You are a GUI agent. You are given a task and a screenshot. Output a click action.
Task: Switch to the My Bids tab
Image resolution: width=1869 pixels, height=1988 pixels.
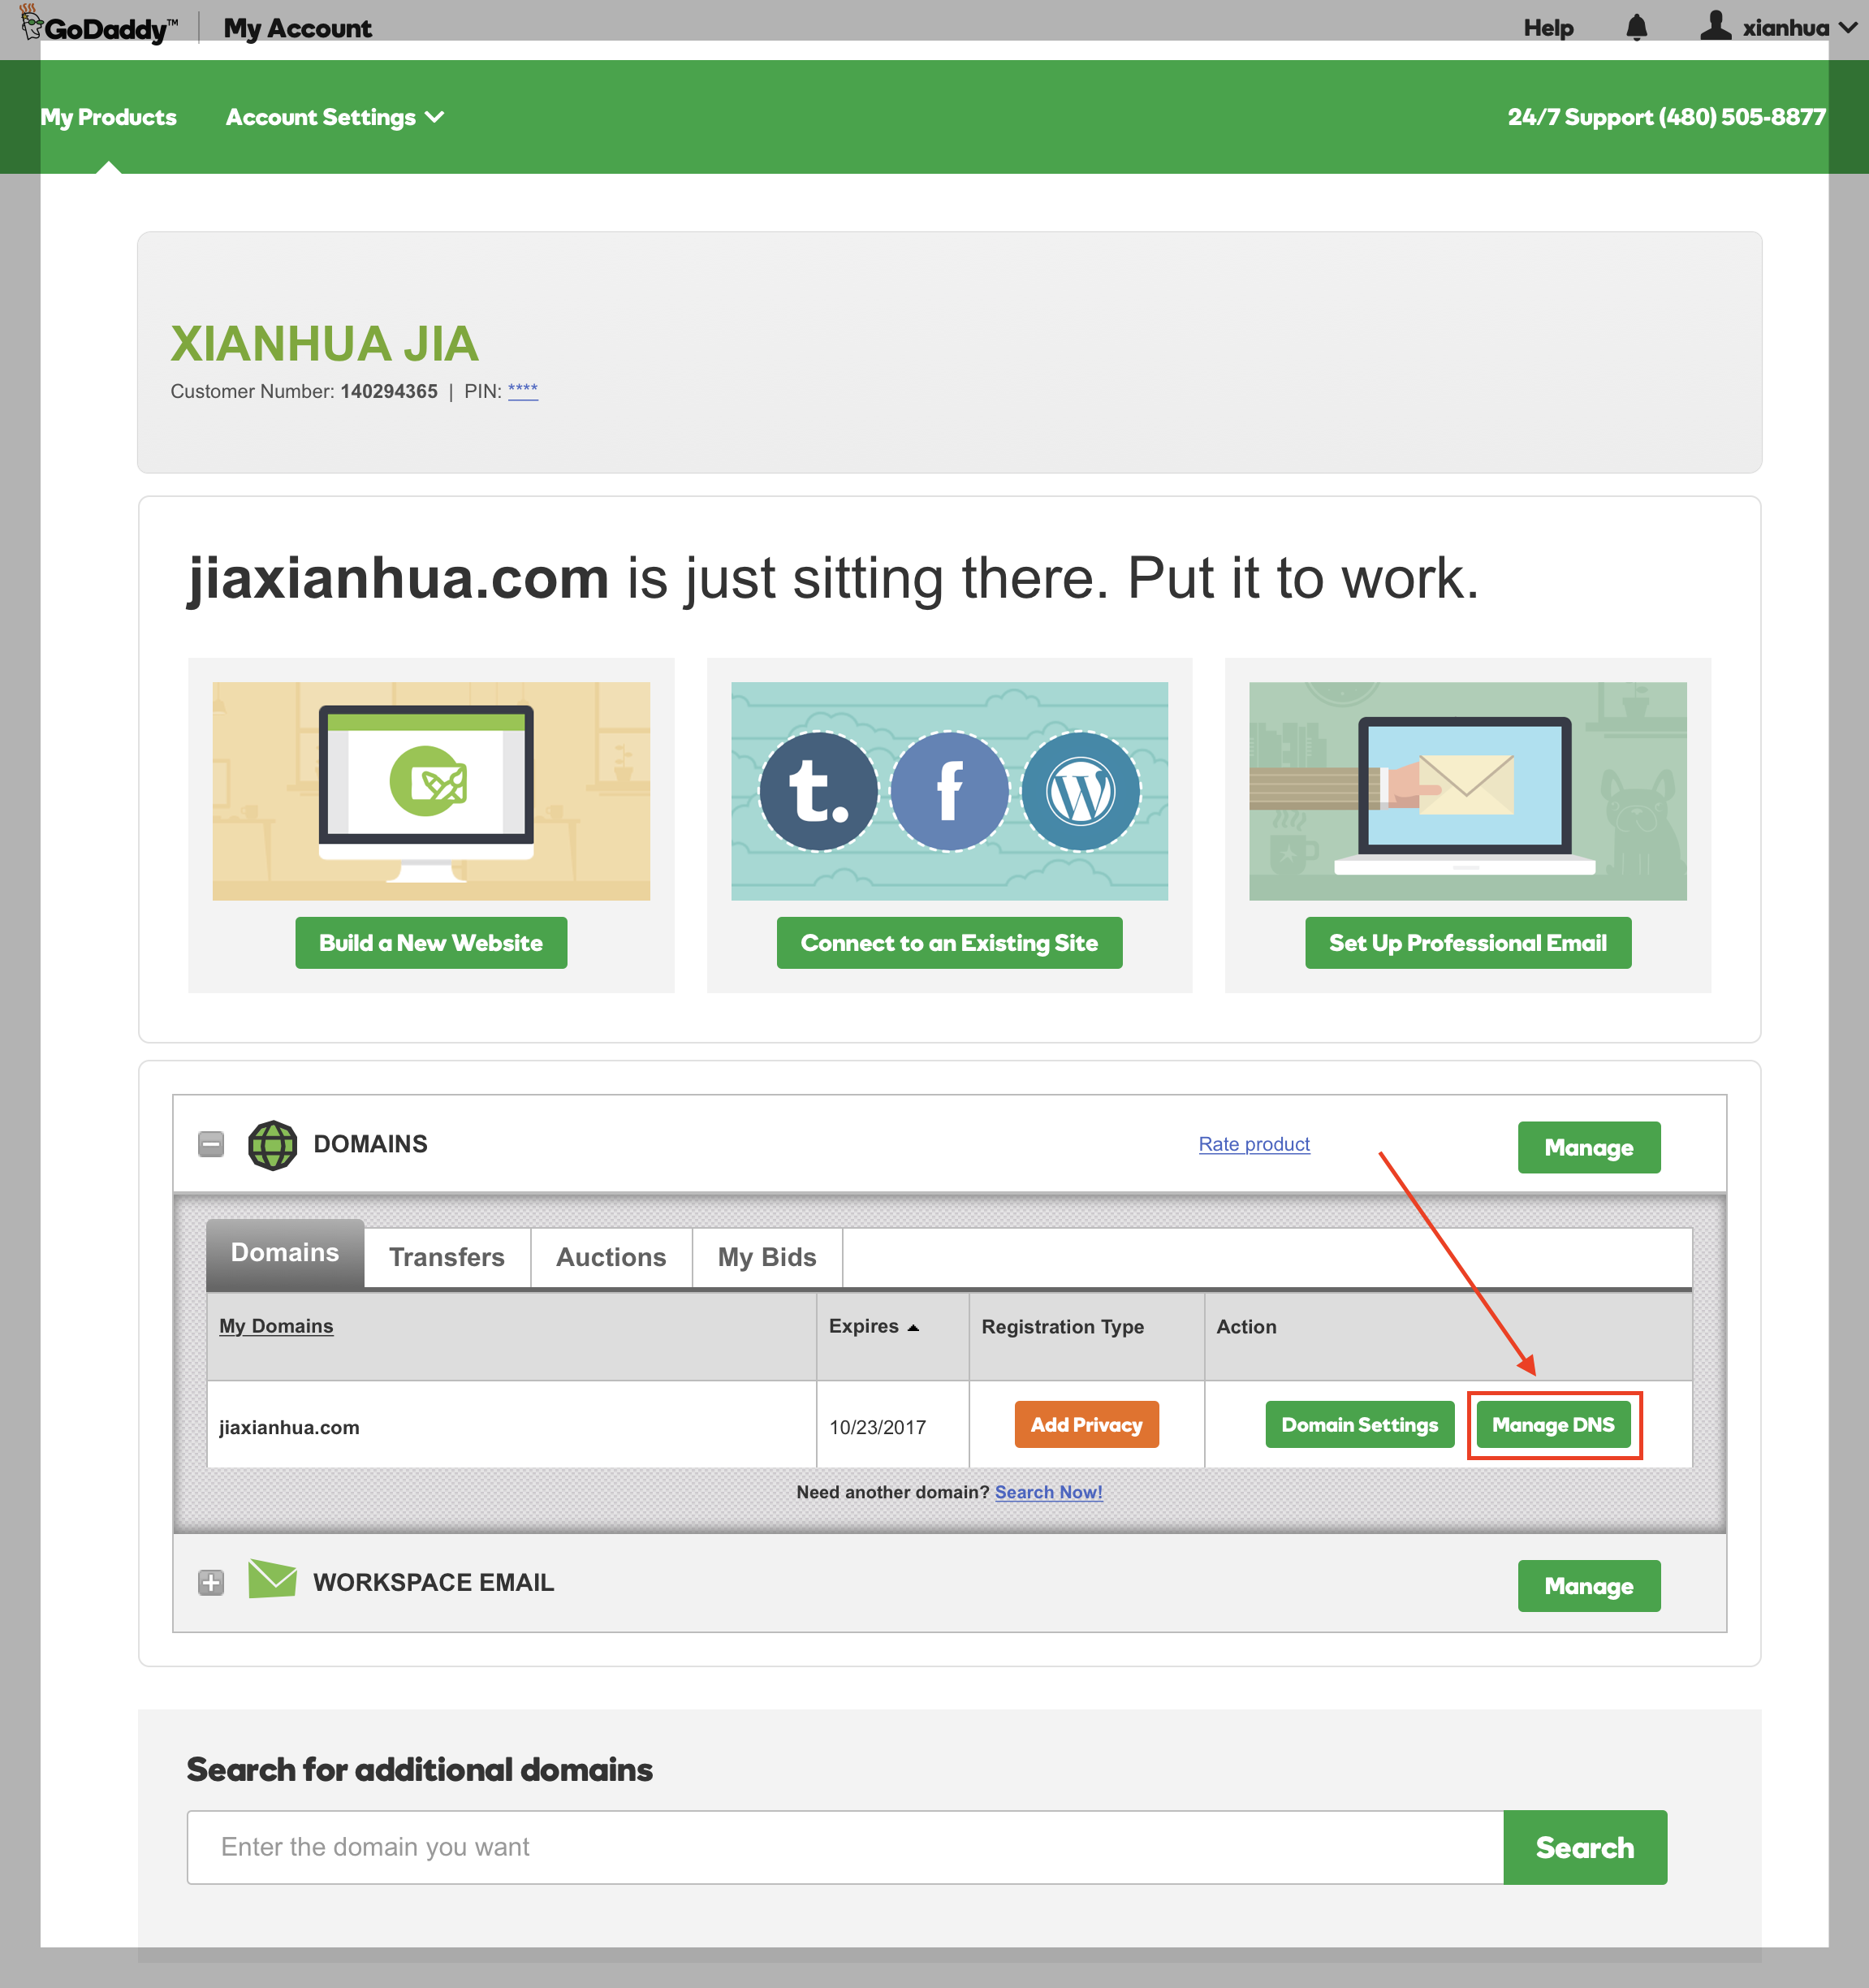tap(767, 1257)
